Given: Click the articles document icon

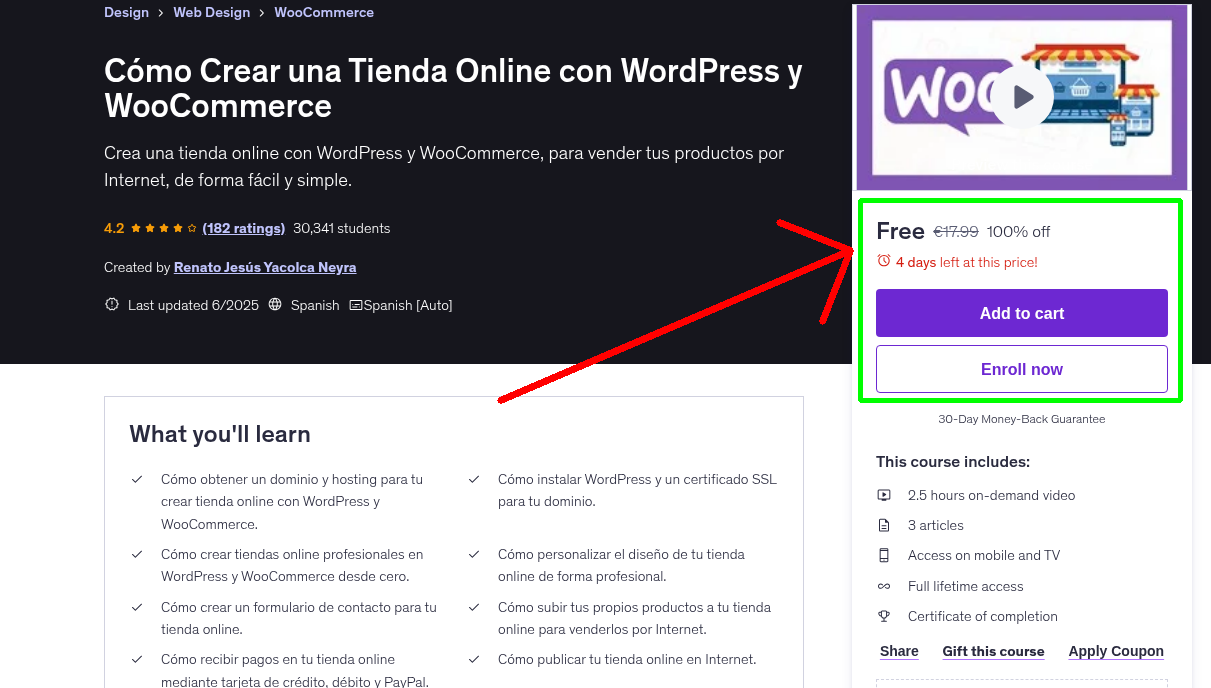Looking at the screenshot, I should pos(884,524).
